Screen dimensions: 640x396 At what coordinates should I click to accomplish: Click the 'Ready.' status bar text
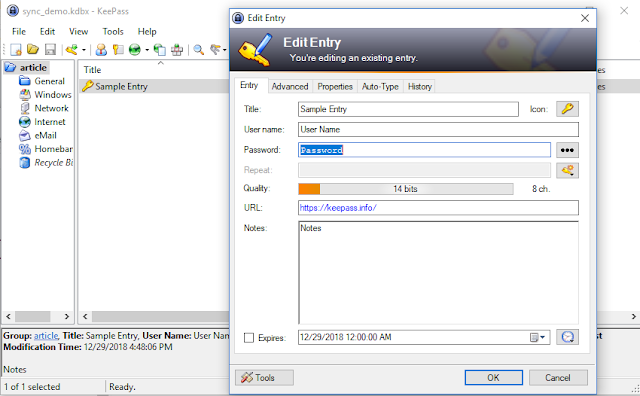122,387
